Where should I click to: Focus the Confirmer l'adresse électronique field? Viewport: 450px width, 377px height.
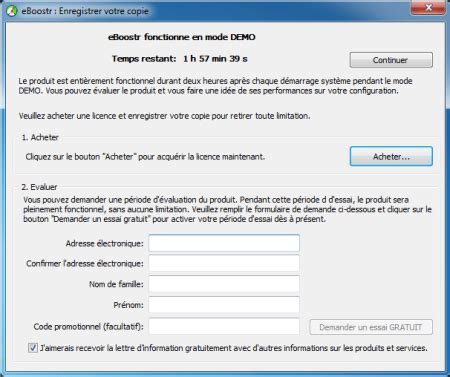coord(224,264)
